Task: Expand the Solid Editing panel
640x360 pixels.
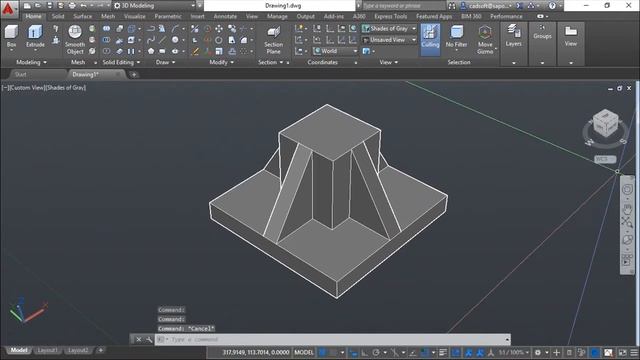Action: point(121,62)
